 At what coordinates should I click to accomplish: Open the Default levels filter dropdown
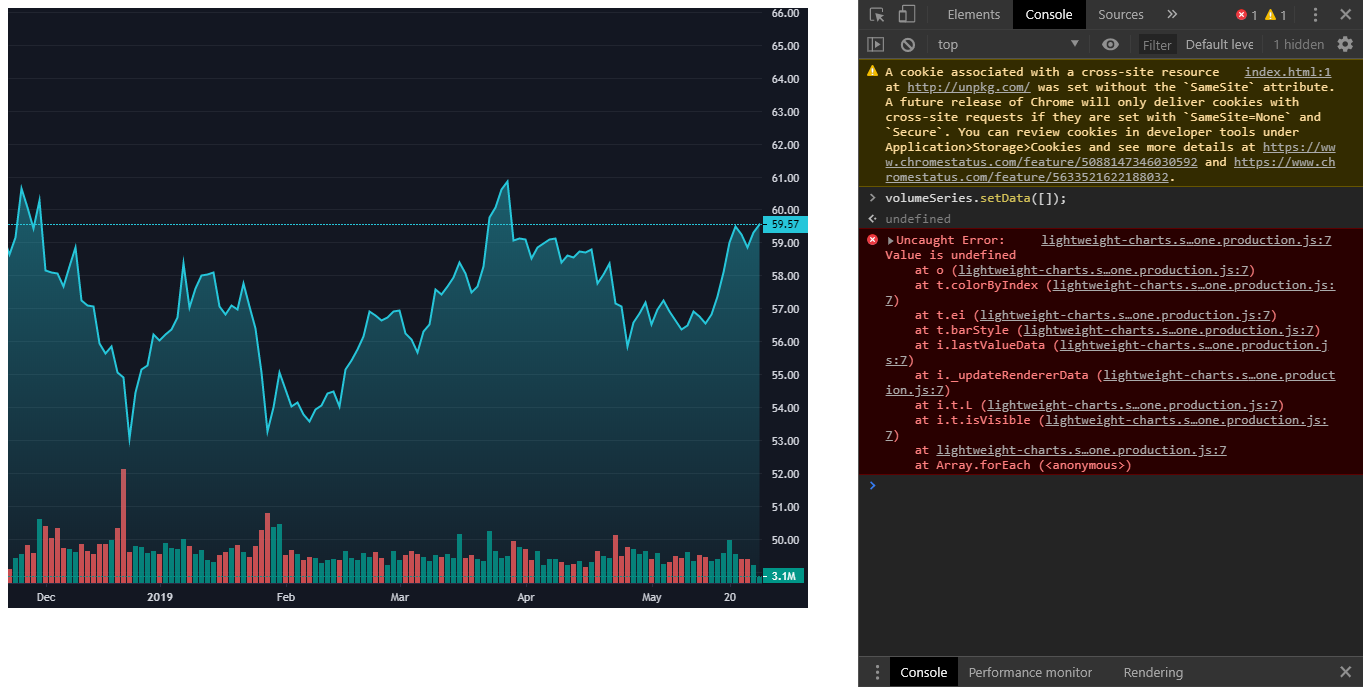tap(1219, 43)
